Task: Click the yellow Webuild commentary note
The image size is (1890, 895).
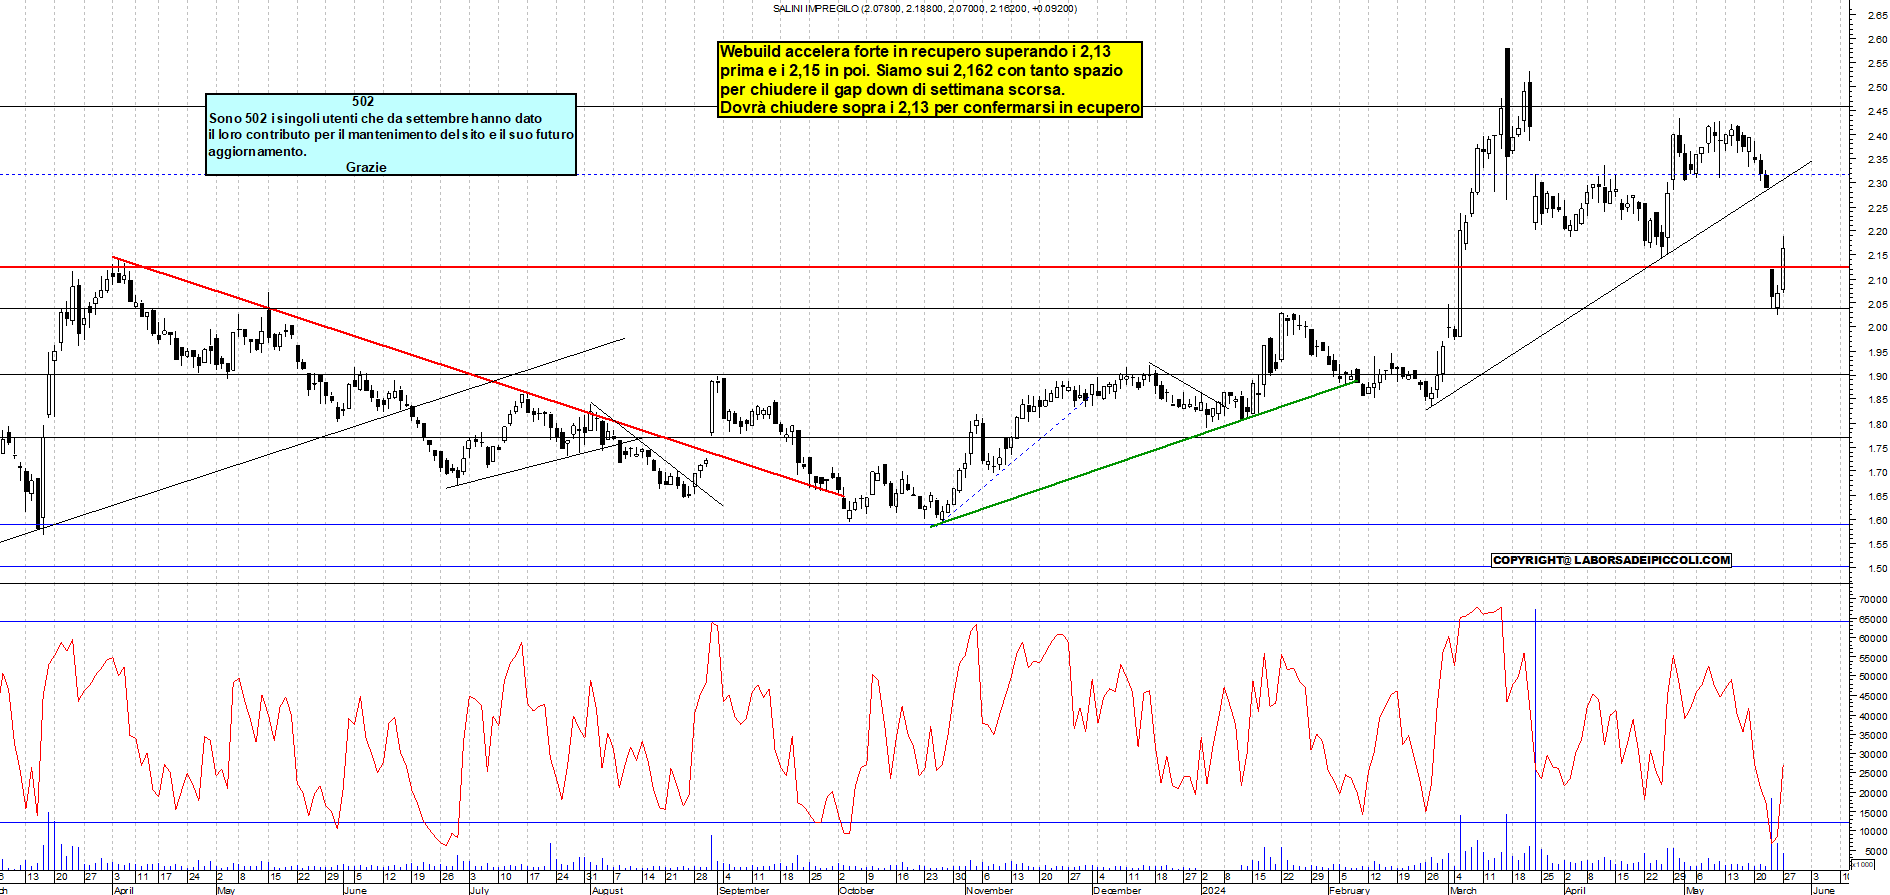Action: [x=930, y=80]
